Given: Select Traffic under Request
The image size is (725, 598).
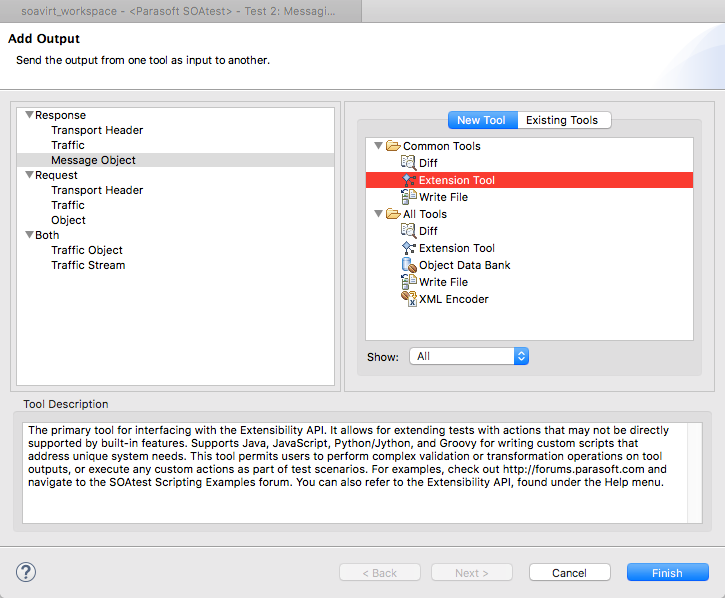Looking at the screenshot, I should pos(68,205).
